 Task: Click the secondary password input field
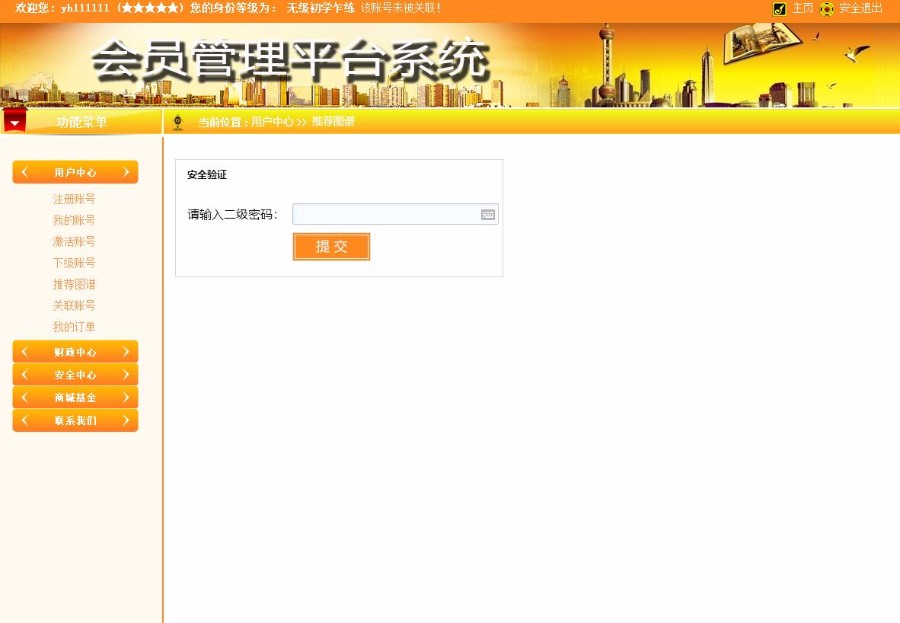pyautogui.click(x=385, y=214)
